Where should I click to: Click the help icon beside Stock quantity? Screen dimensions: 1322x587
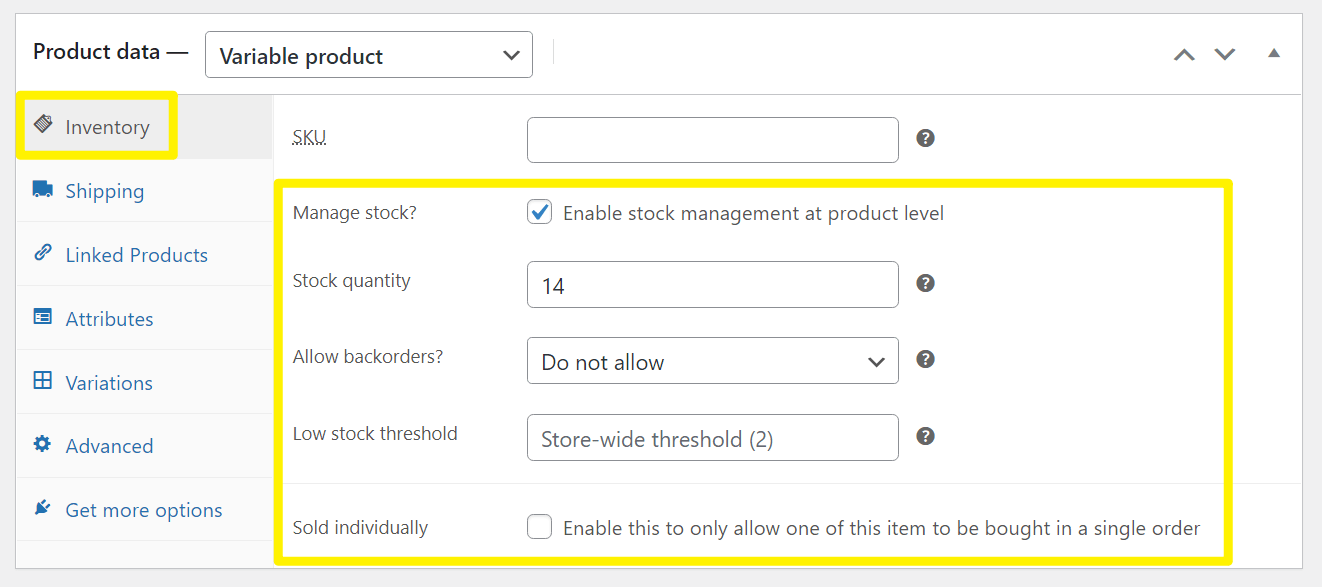[926, 283]
